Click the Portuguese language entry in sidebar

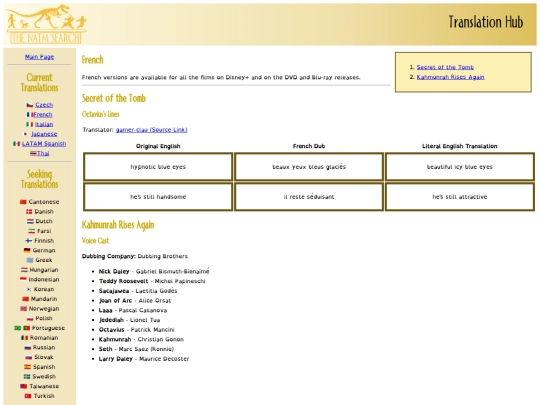click(x=39, y=328)
